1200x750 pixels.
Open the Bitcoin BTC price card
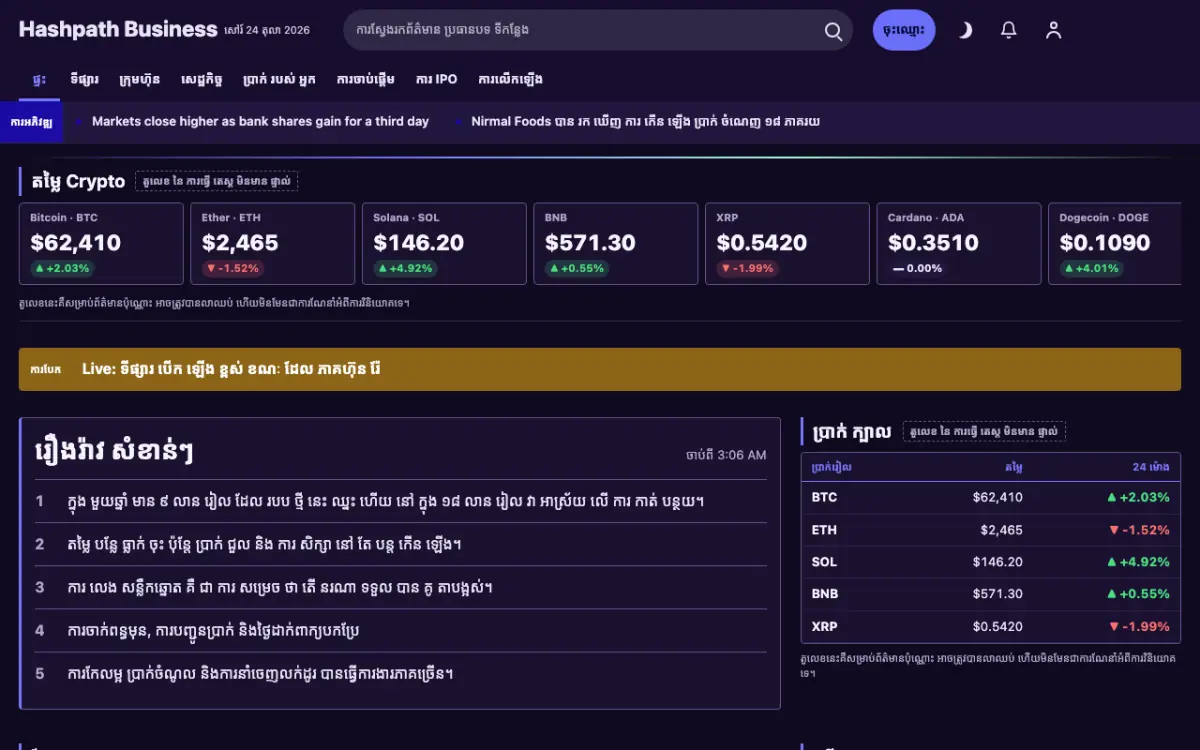(x=101, y=244)
